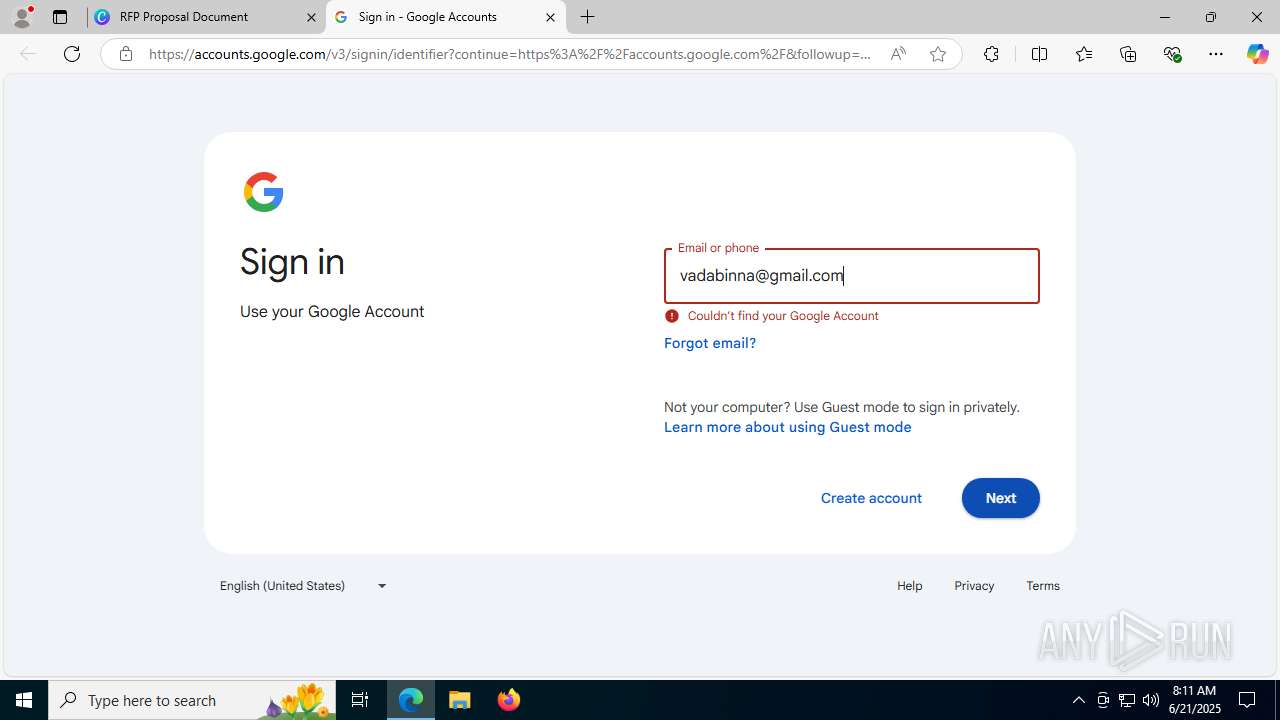This screenshot has width=1280, height=720.
Task: Refresh the current page
Action: tap(72, 54)
